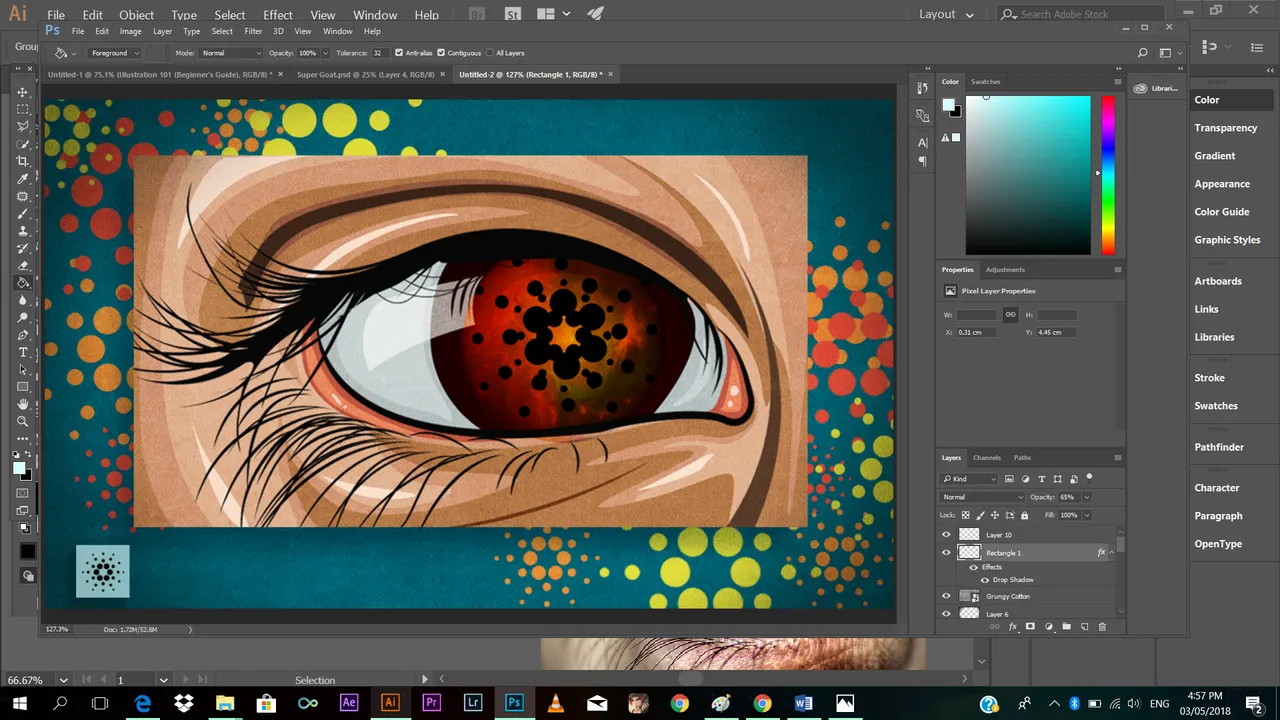Select the Rectangular Marquee tool
Viewport: 1280px width, 720px height.
pyautogui.click(x=22, y=109)
